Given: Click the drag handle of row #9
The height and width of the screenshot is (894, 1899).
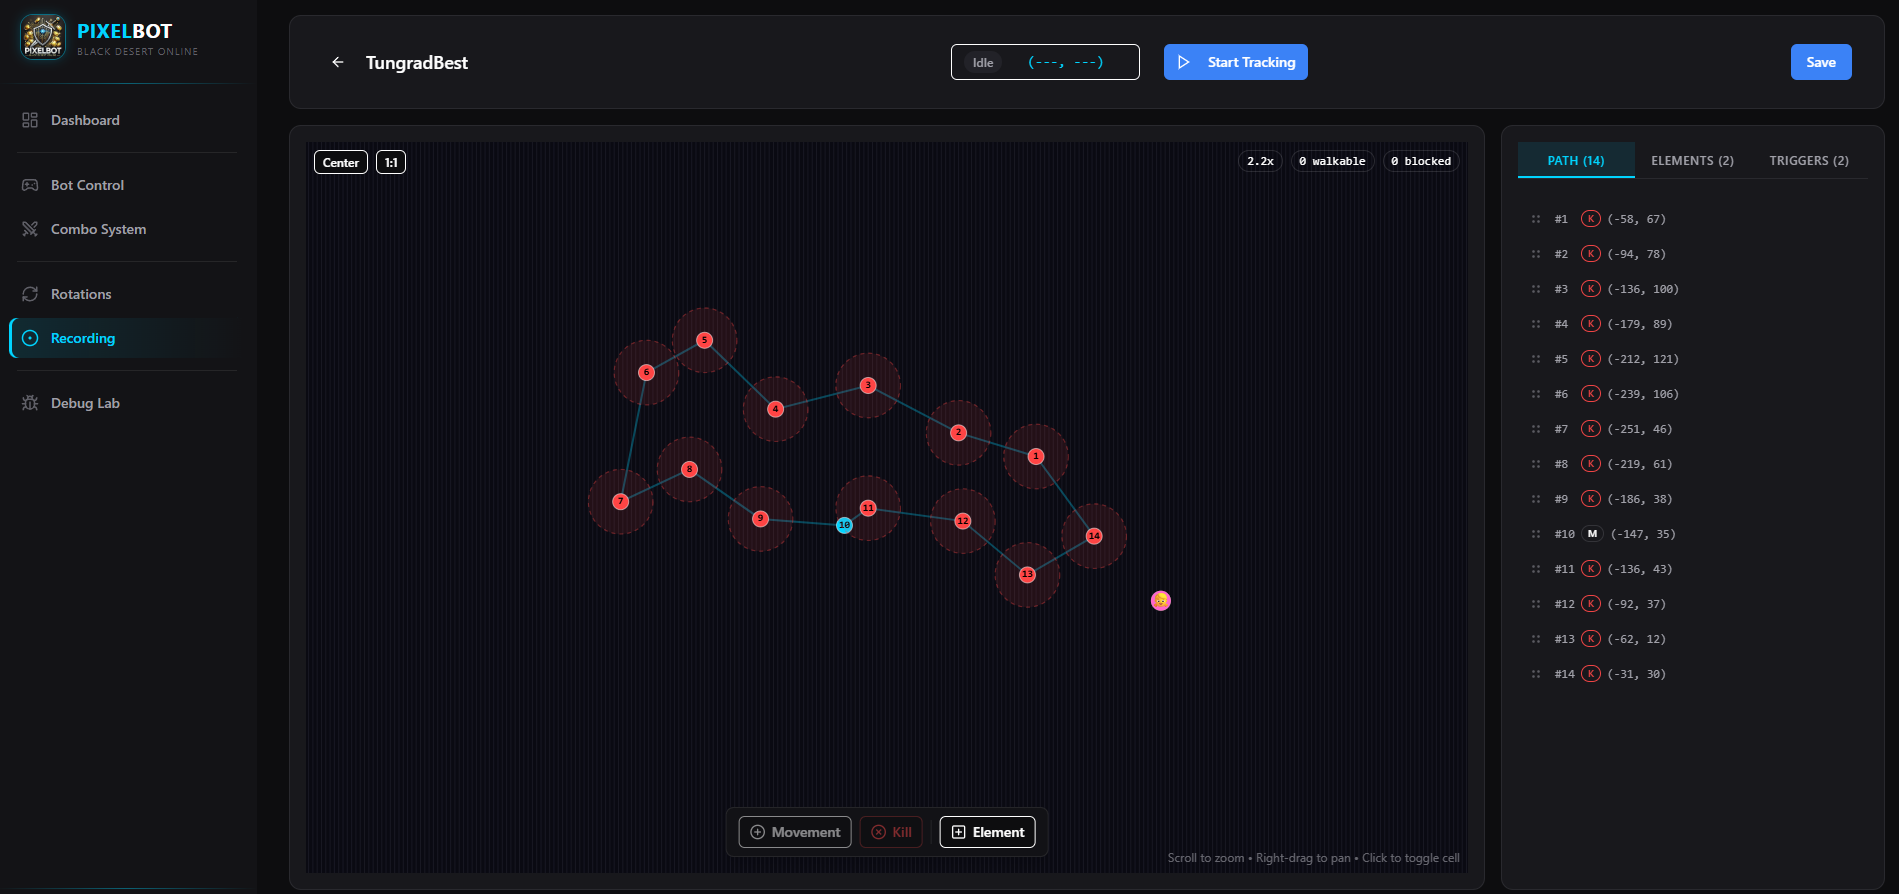Looking at the screenshot, I should pyautogui.click(x=1536, y=499).
